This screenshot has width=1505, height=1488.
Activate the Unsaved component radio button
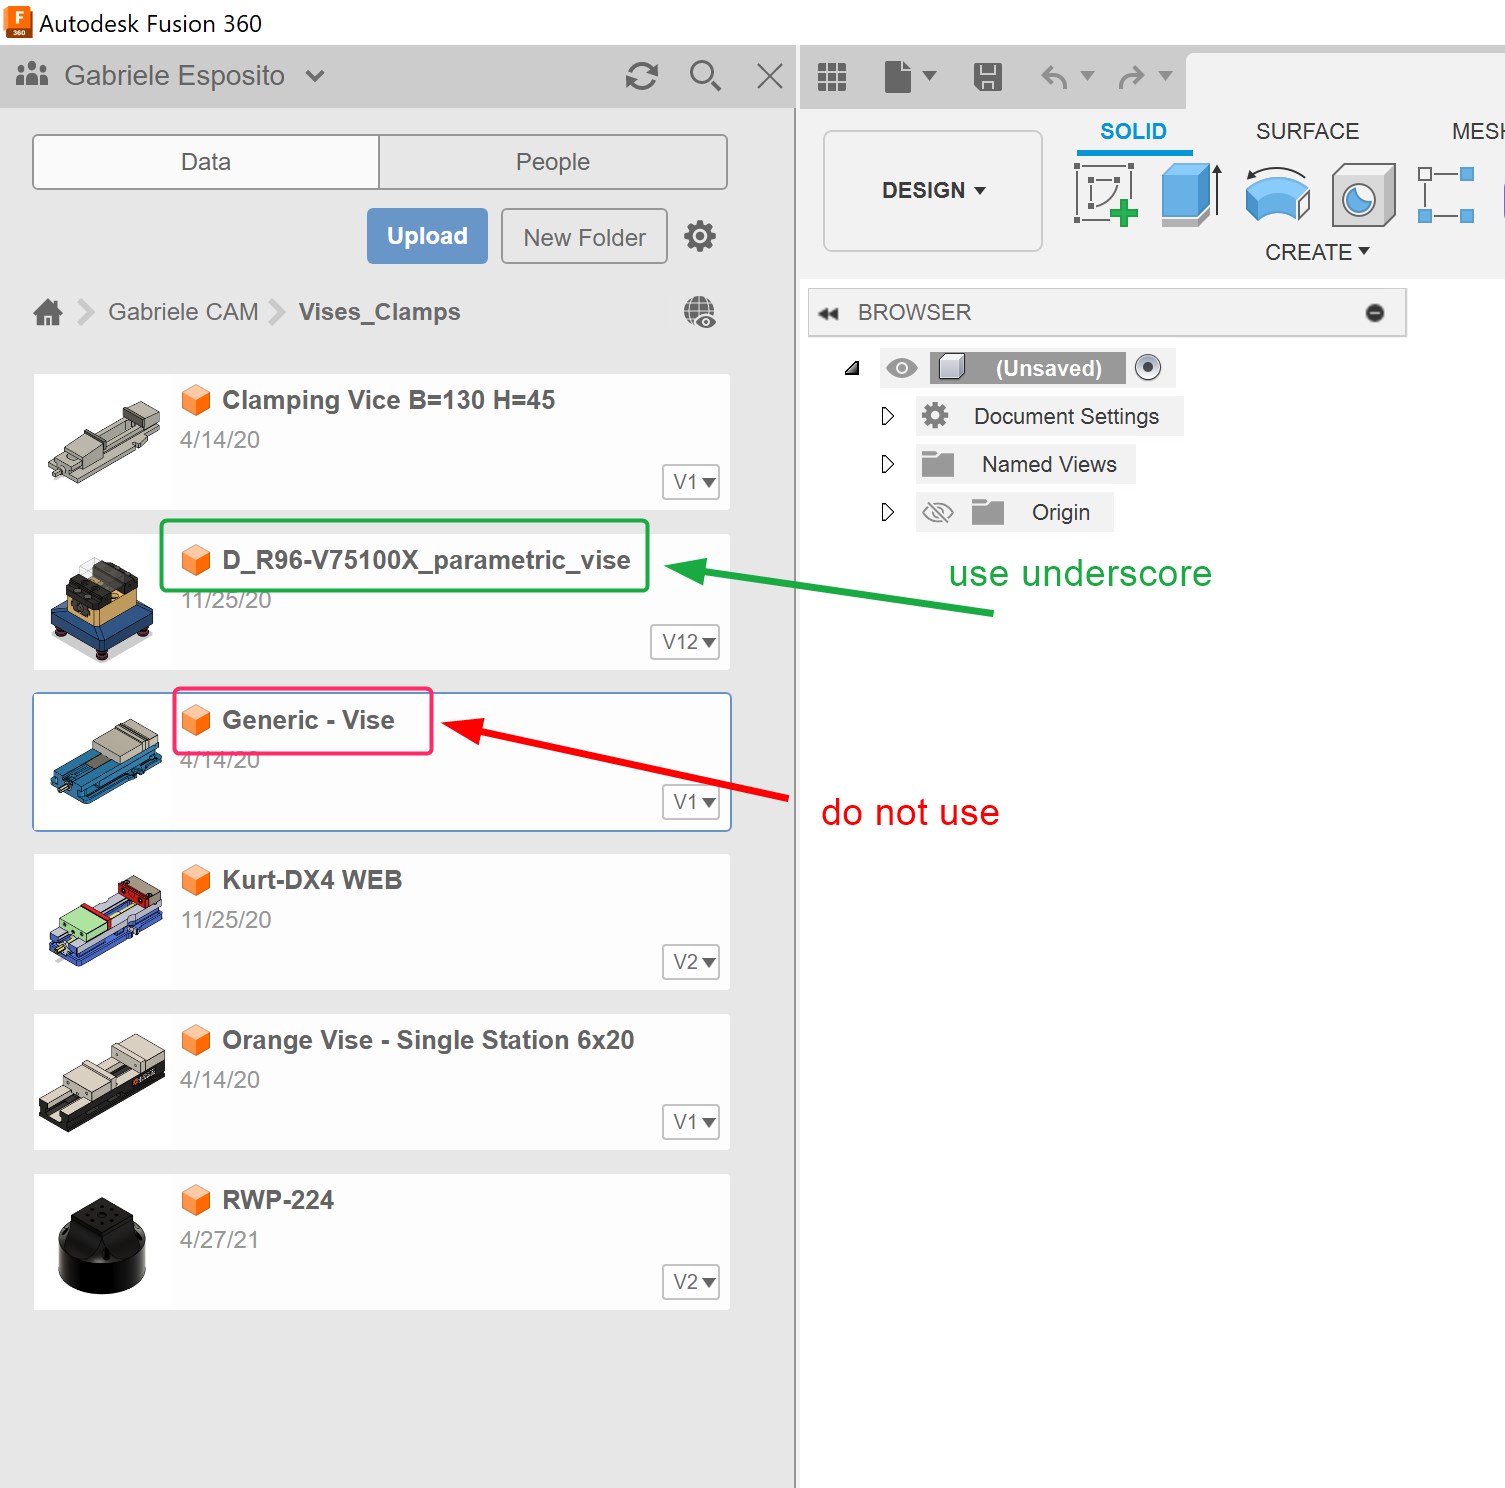click(x=1148, y=367)
